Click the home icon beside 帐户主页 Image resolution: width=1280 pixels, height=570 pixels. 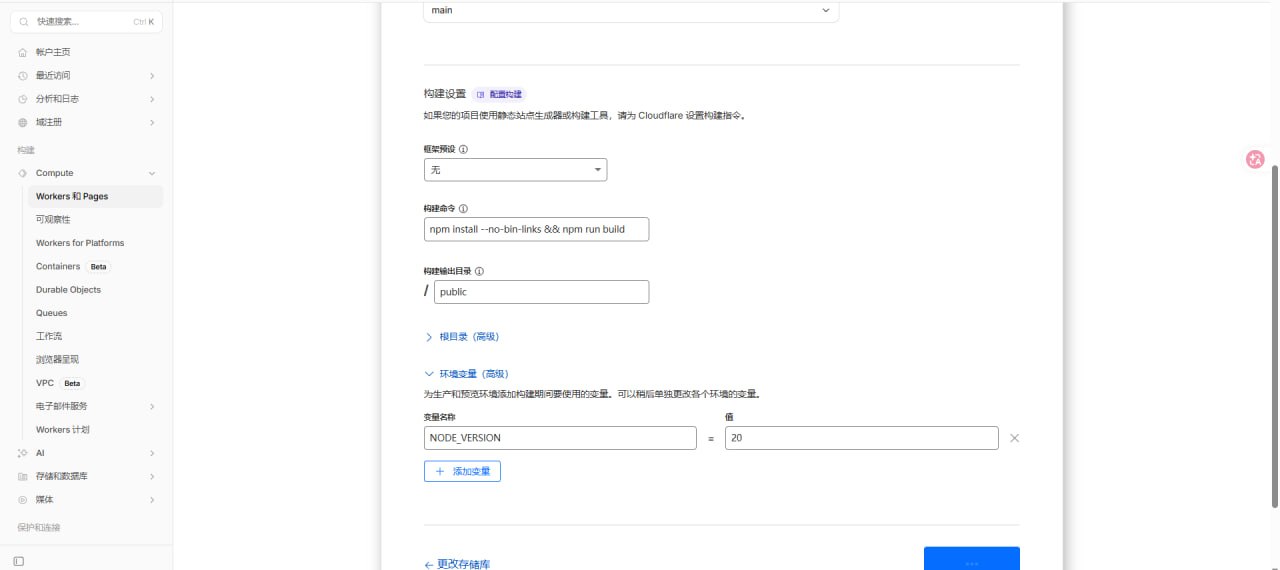coord(22,52)
